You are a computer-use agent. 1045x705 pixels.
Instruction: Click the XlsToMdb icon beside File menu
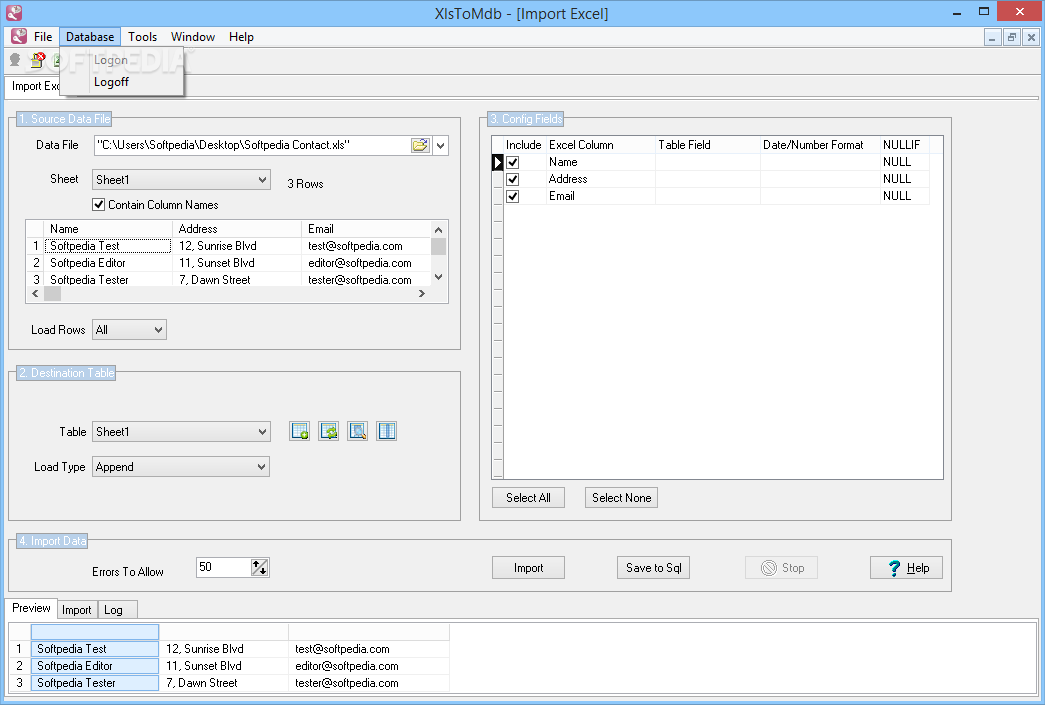point(19,37)
